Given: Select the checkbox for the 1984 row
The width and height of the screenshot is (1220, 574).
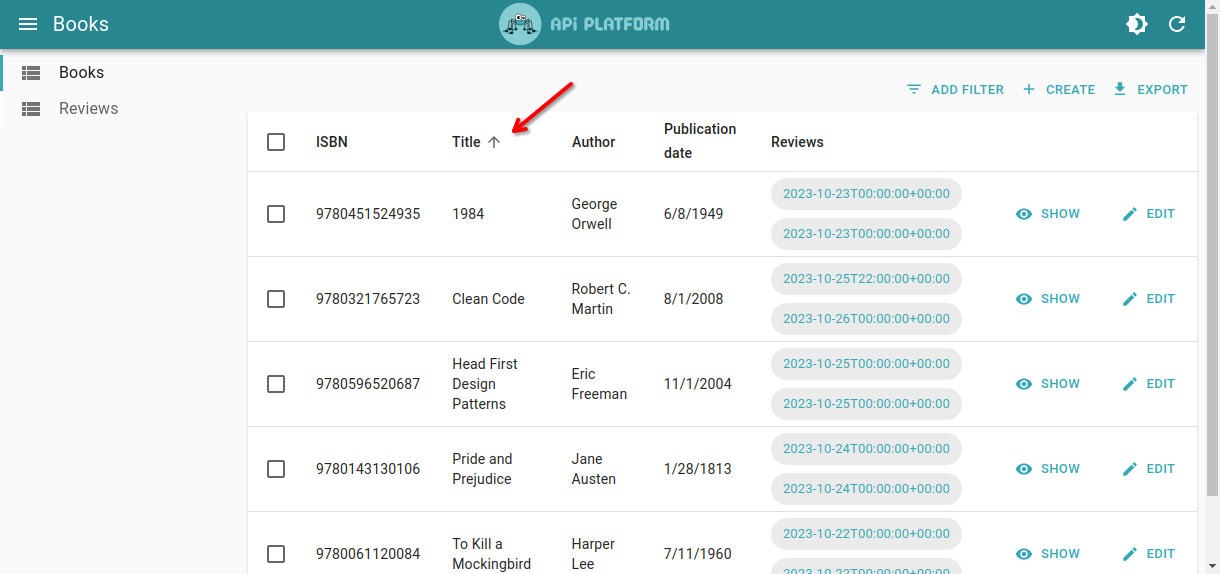Looking at the screenshot, I should click(276, 214).
